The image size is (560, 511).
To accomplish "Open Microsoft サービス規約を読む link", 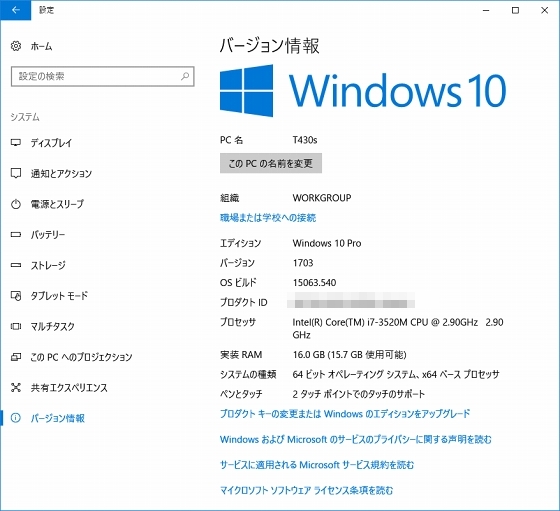I will point(317,465).
